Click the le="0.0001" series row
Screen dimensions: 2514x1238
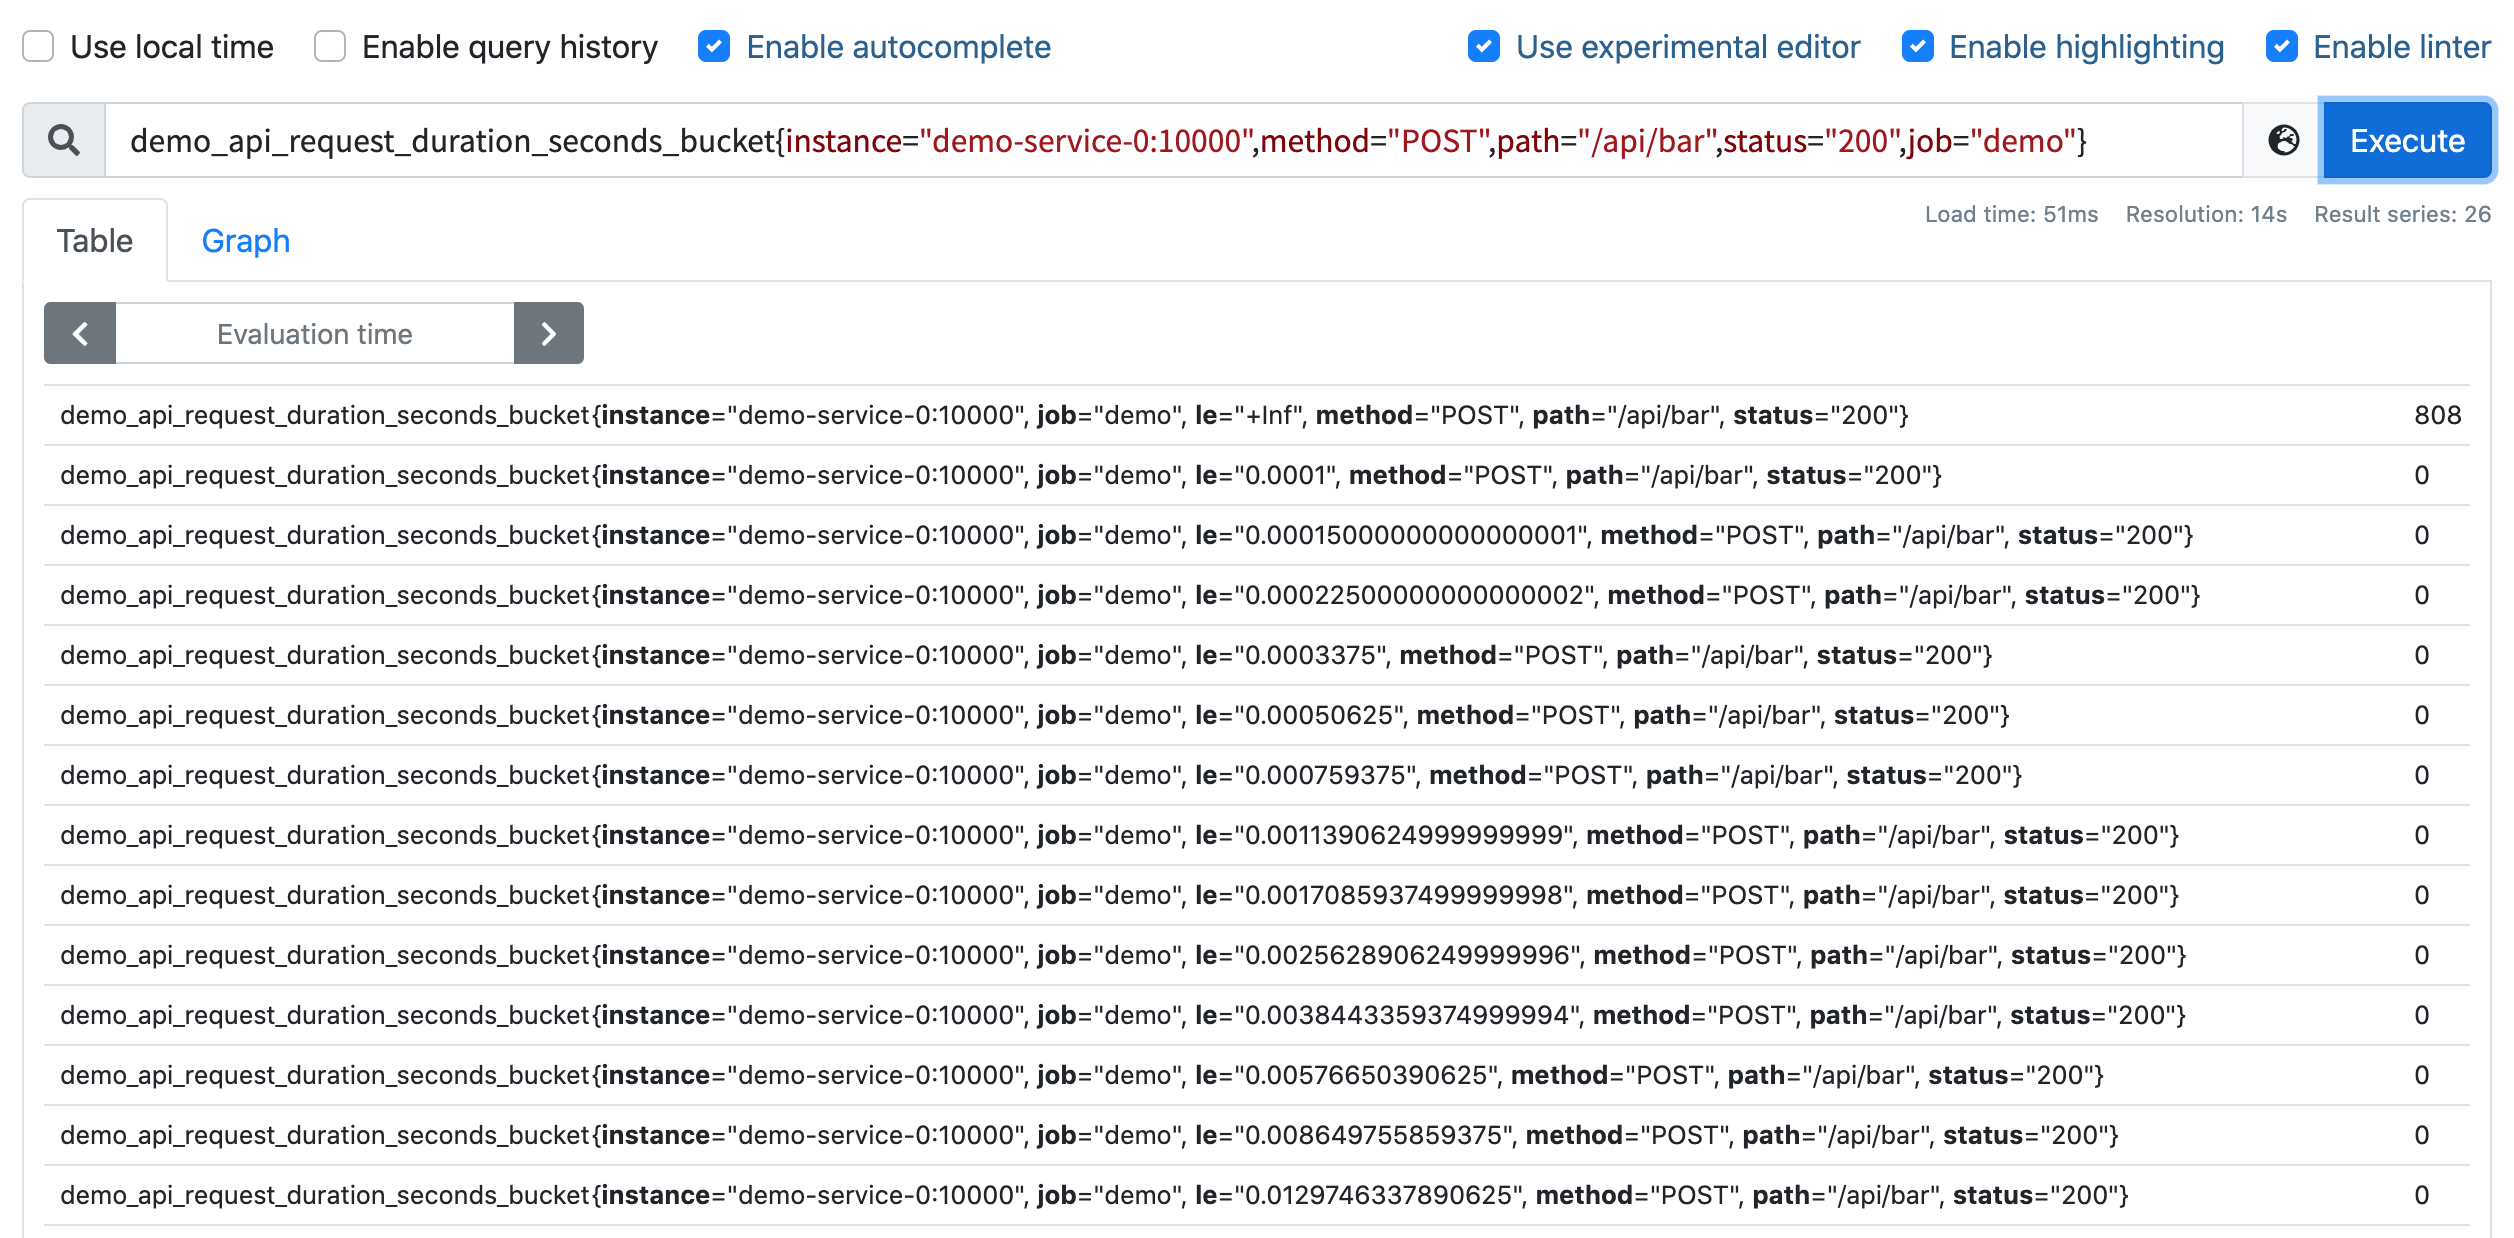click(x=1000, y=475)
